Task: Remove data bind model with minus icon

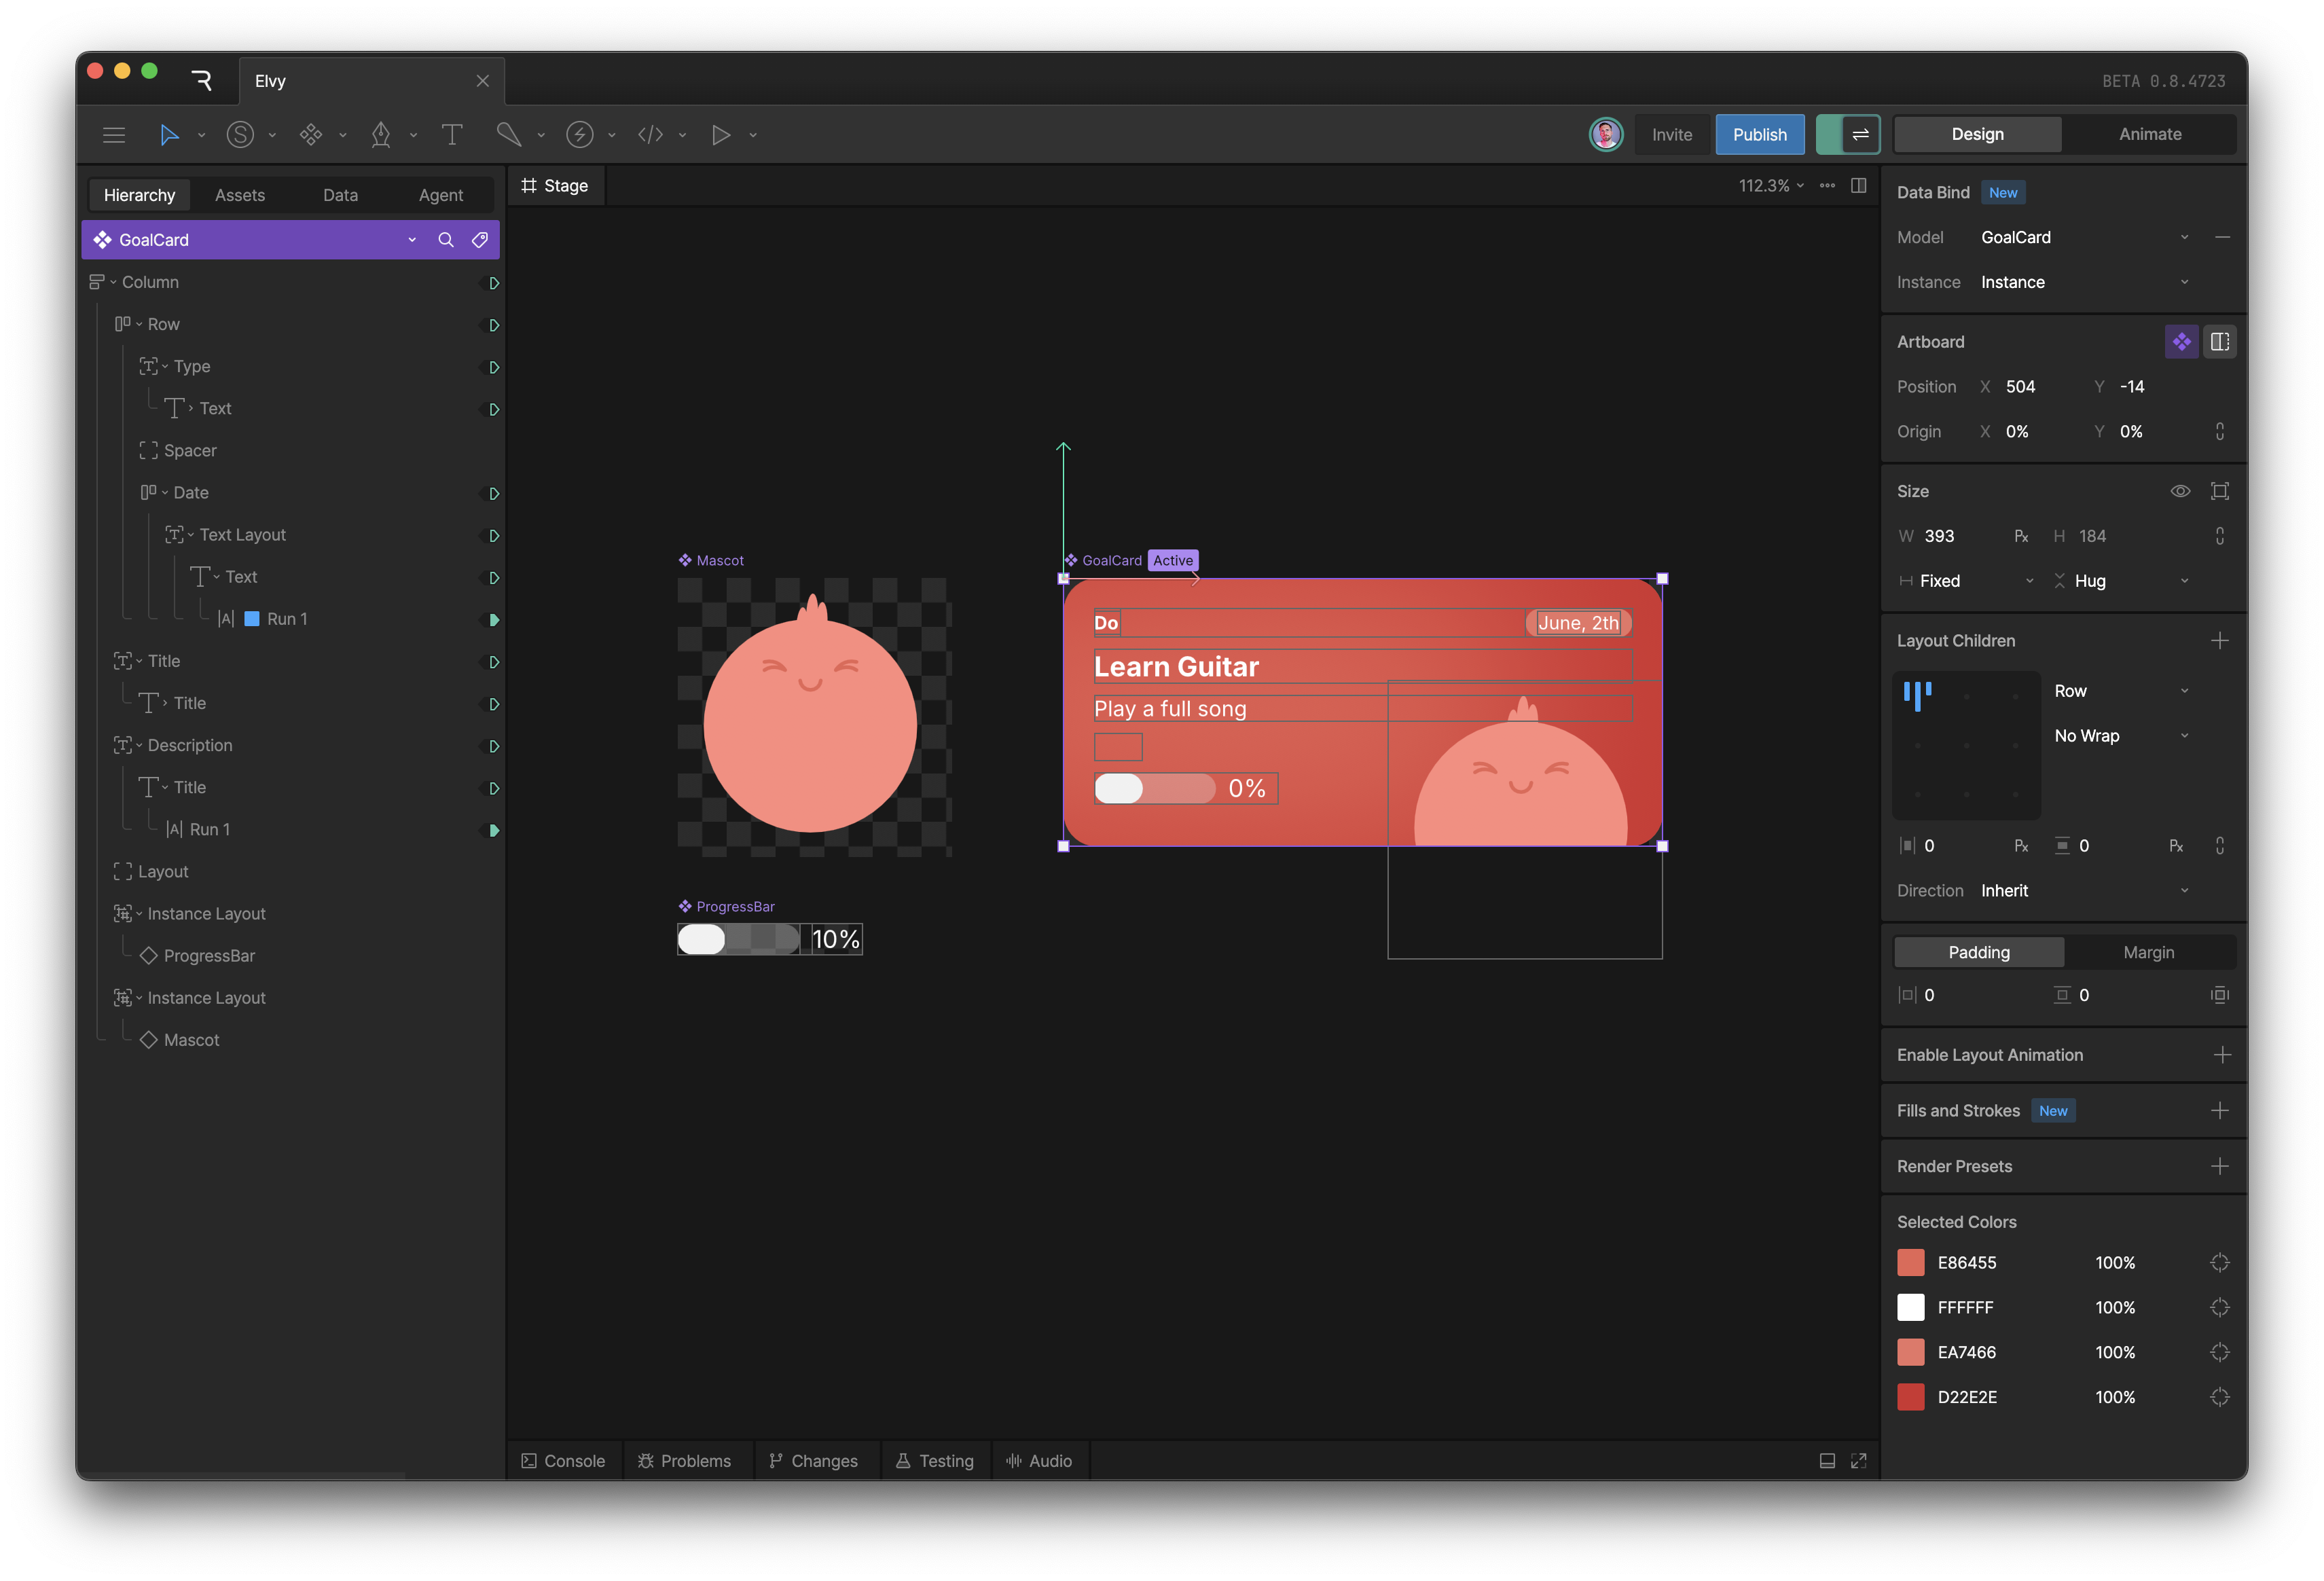Action: pyautogui.click(x=2222, y=238)
